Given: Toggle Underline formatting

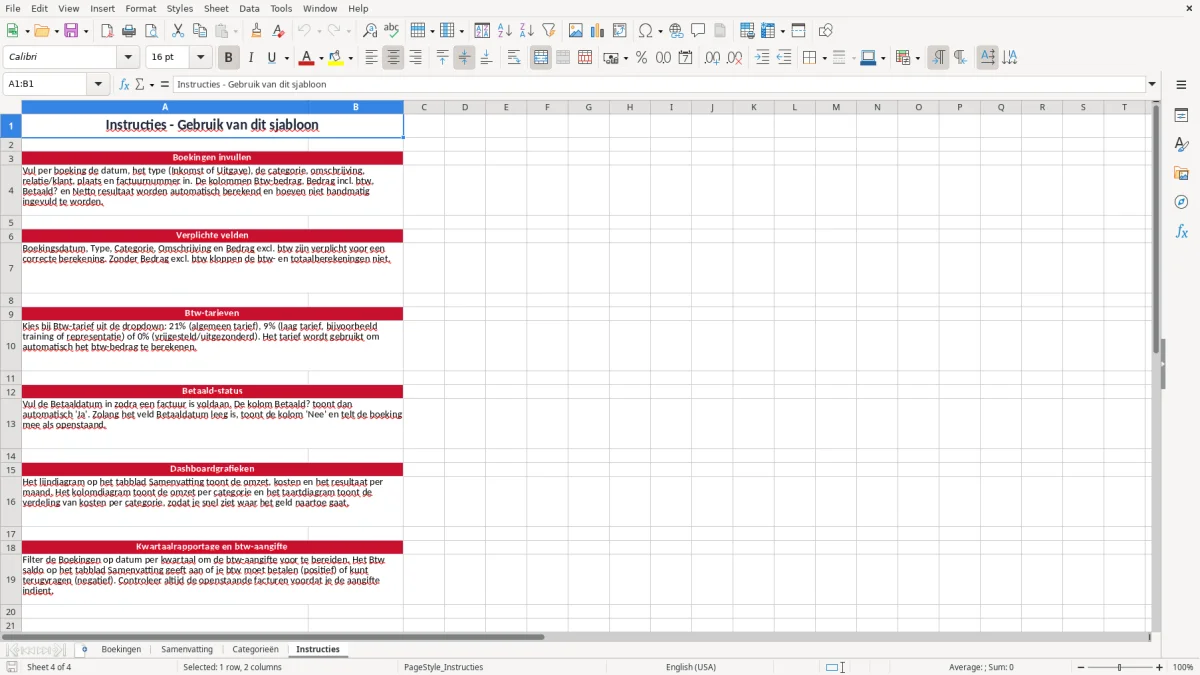Looking at the screenshot, I should (x=272, y=58).
